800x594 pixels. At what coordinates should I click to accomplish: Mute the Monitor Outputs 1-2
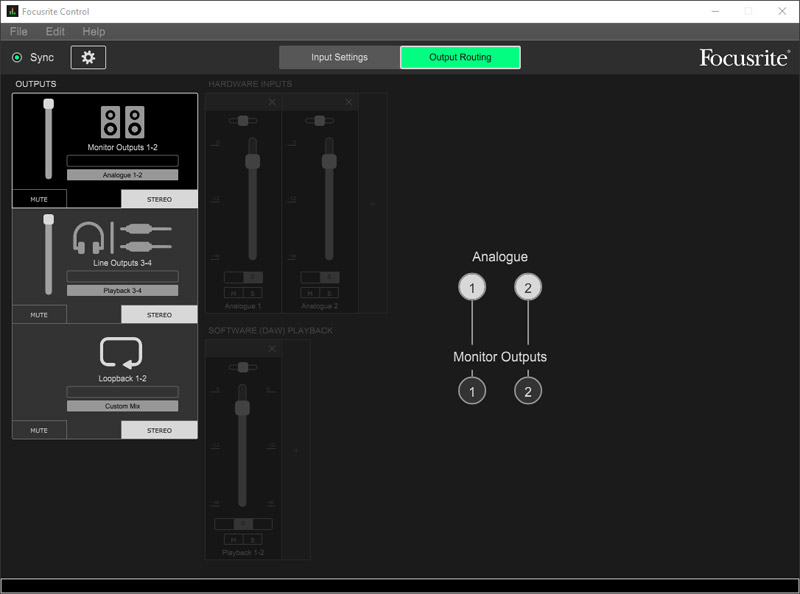39,199
